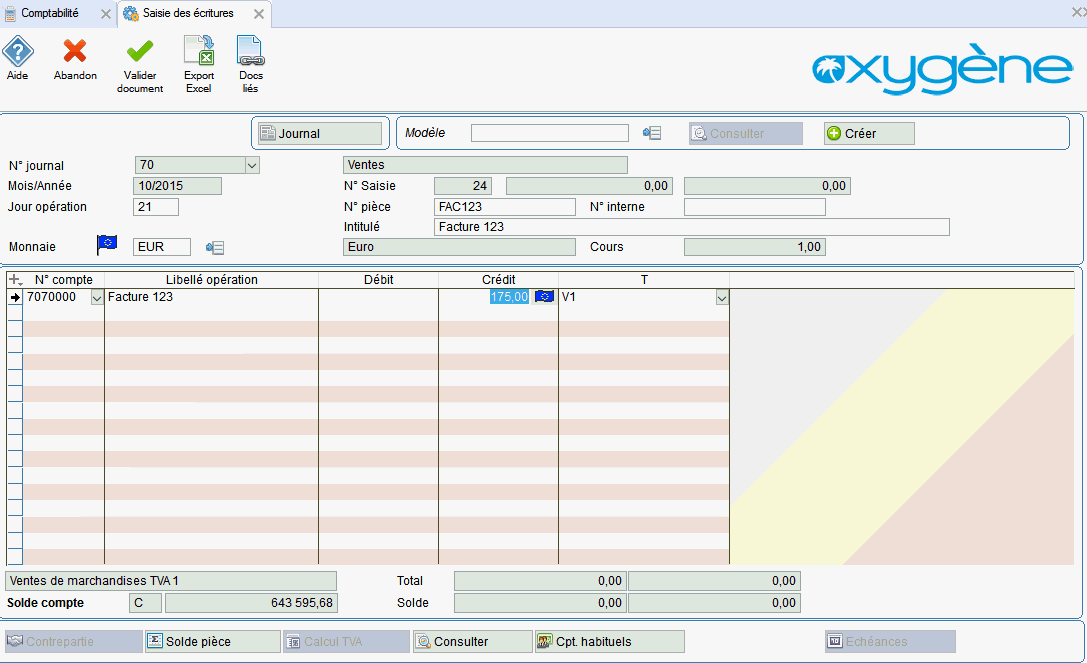The height and width of the screenshot is (663, 1087).
Task: Click the Solde pièce button
Action: (212, 642)
